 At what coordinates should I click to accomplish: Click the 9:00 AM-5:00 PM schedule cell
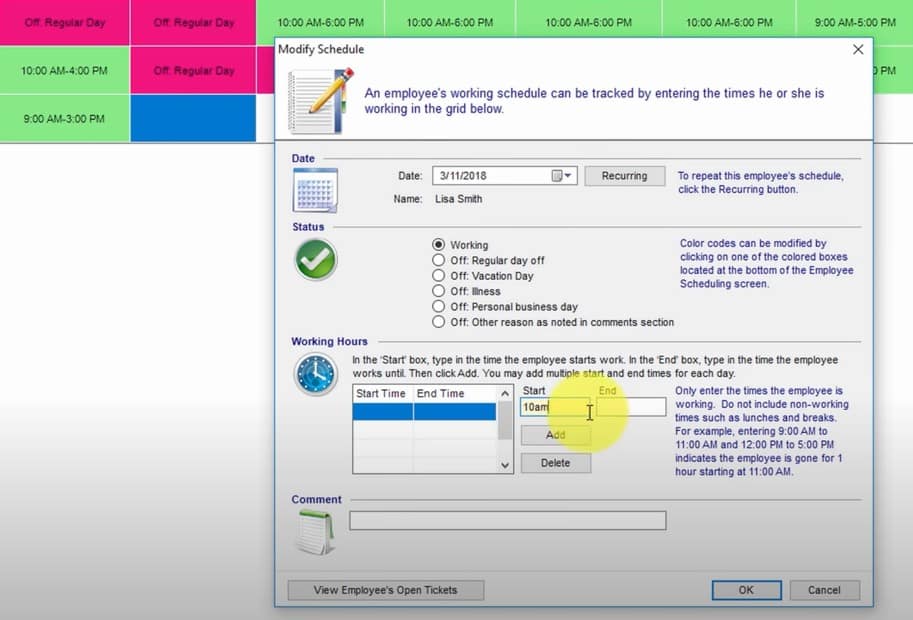tap(855, 22)
